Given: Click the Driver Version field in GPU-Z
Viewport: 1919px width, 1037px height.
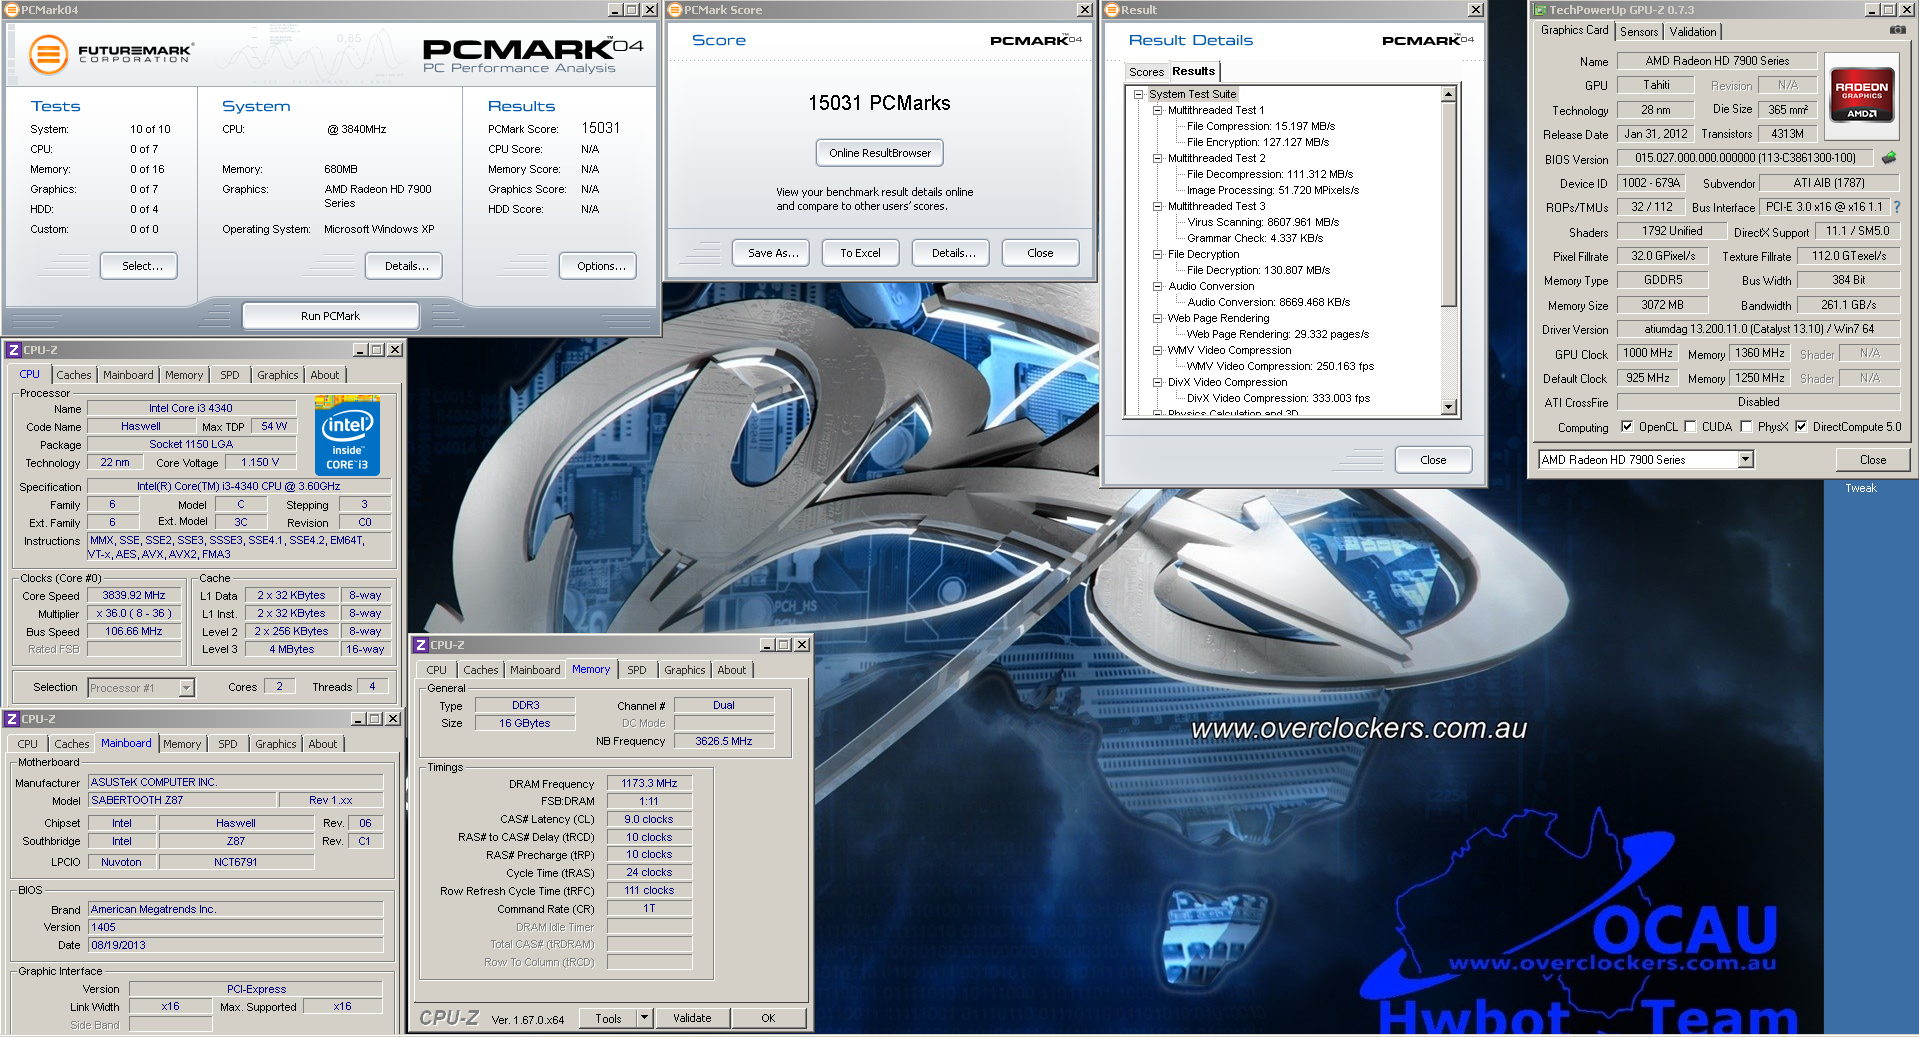Looking at the screenshot, I should [1758, 329].
